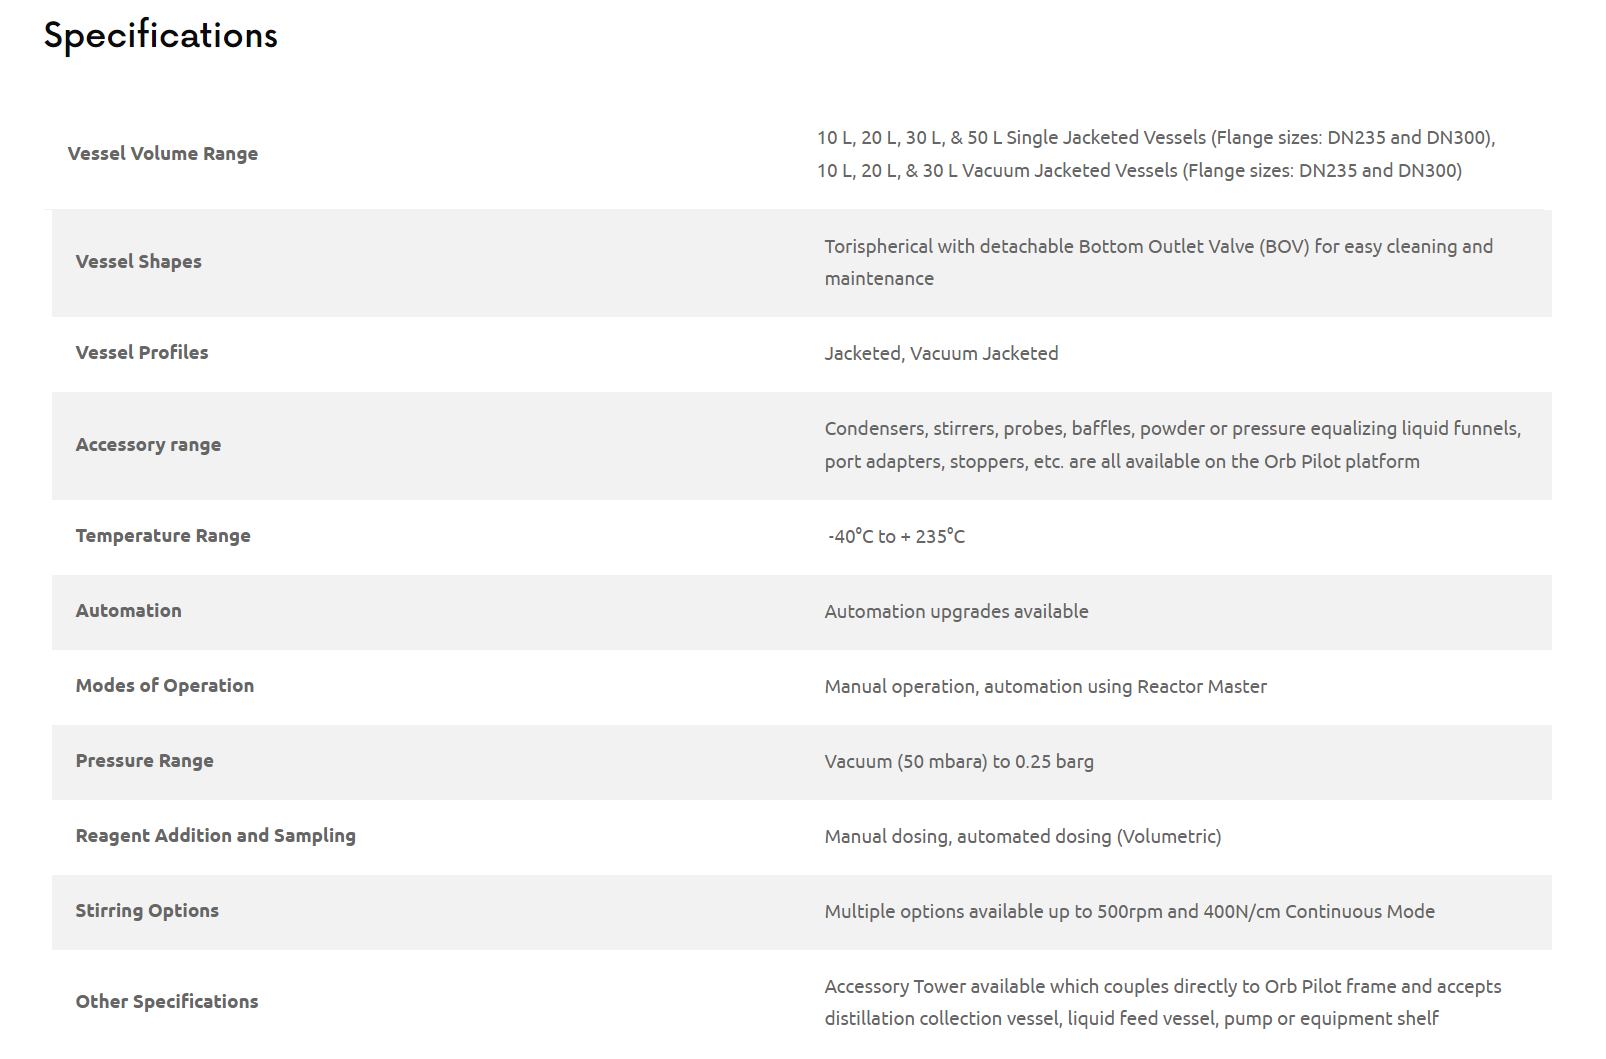Click the Other Specifications label
Image resolution: width=1606 pixels, height=1059 pixels.
tap(167, 1002)
